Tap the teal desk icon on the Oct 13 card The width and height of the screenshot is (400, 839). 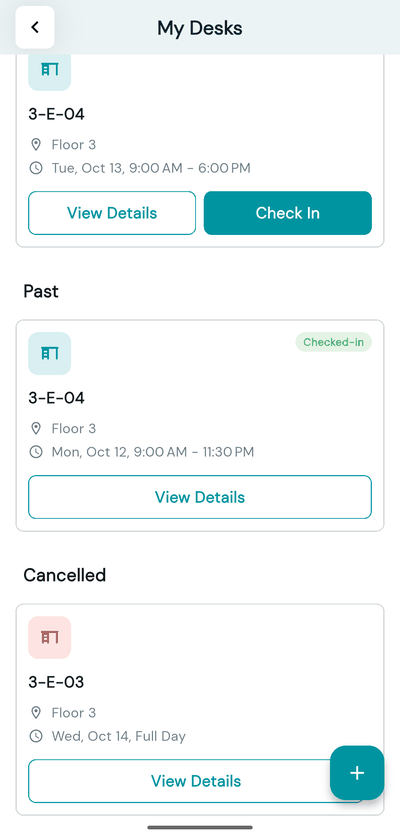[x=50, y=72]
